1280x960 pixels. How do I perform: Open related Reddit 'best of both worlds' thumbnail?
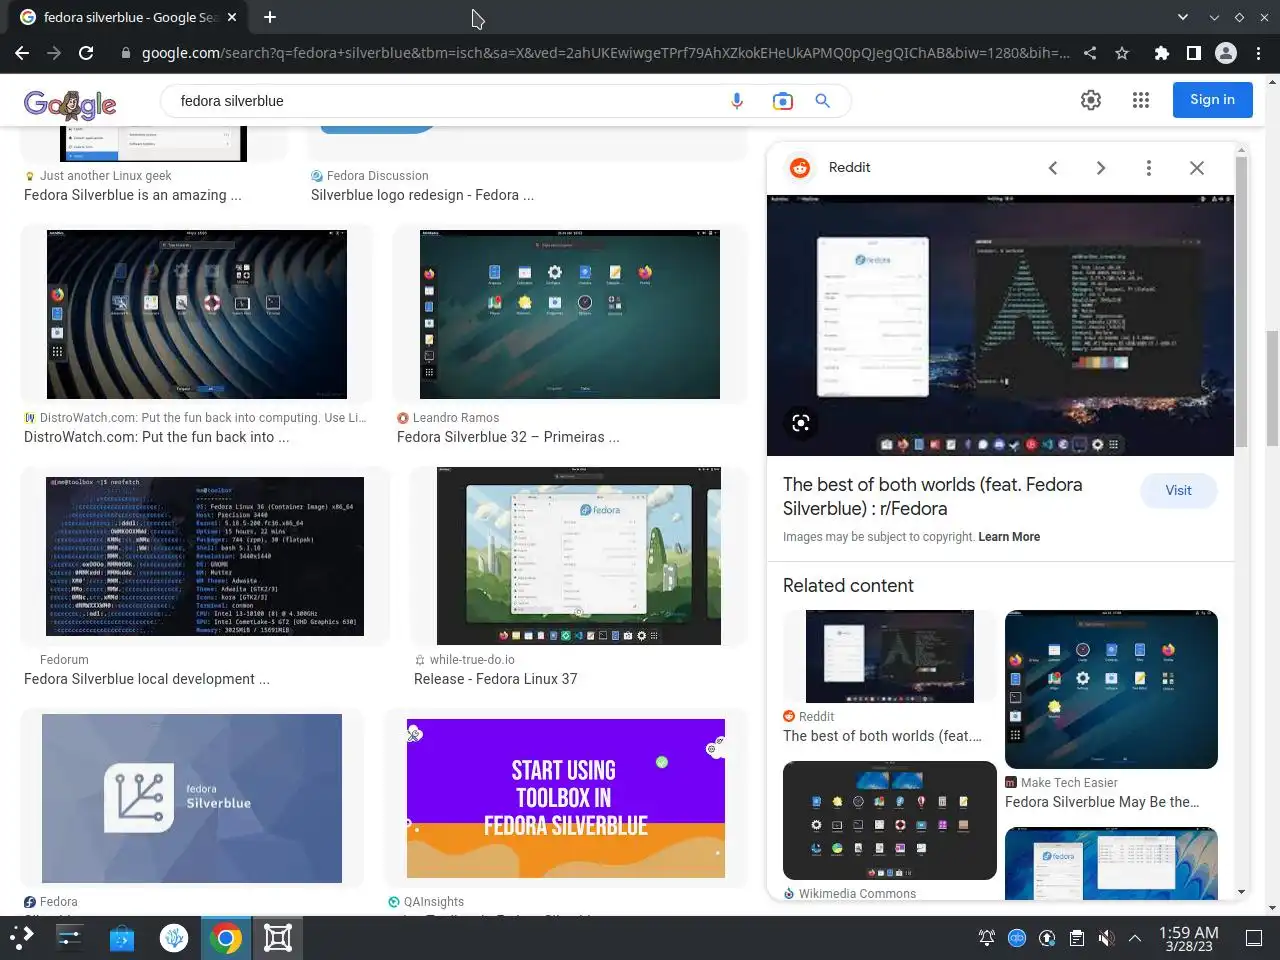[x=890, y=656]
